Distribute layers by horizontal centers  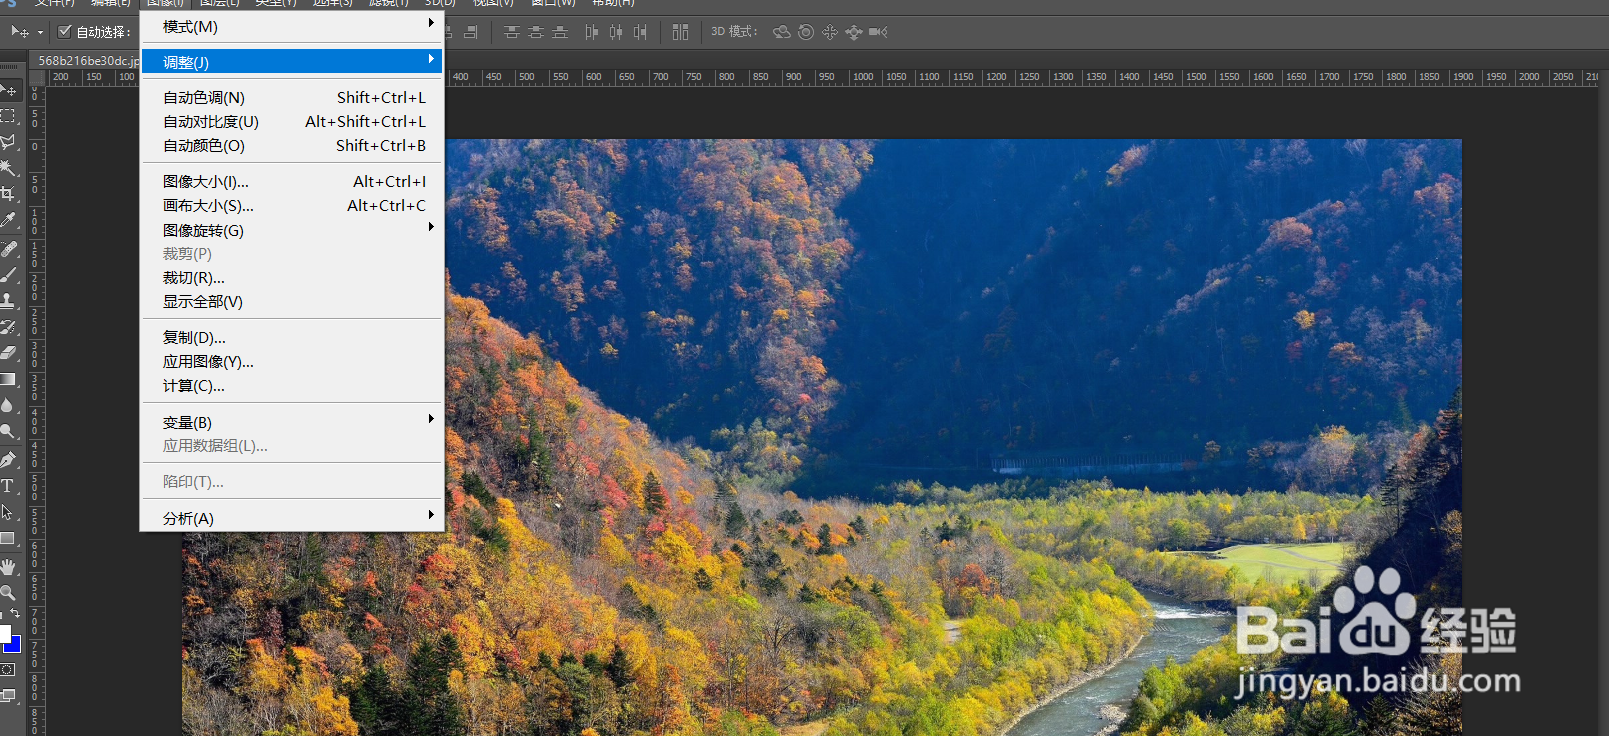pyautogui.click(x=616, y=32)
